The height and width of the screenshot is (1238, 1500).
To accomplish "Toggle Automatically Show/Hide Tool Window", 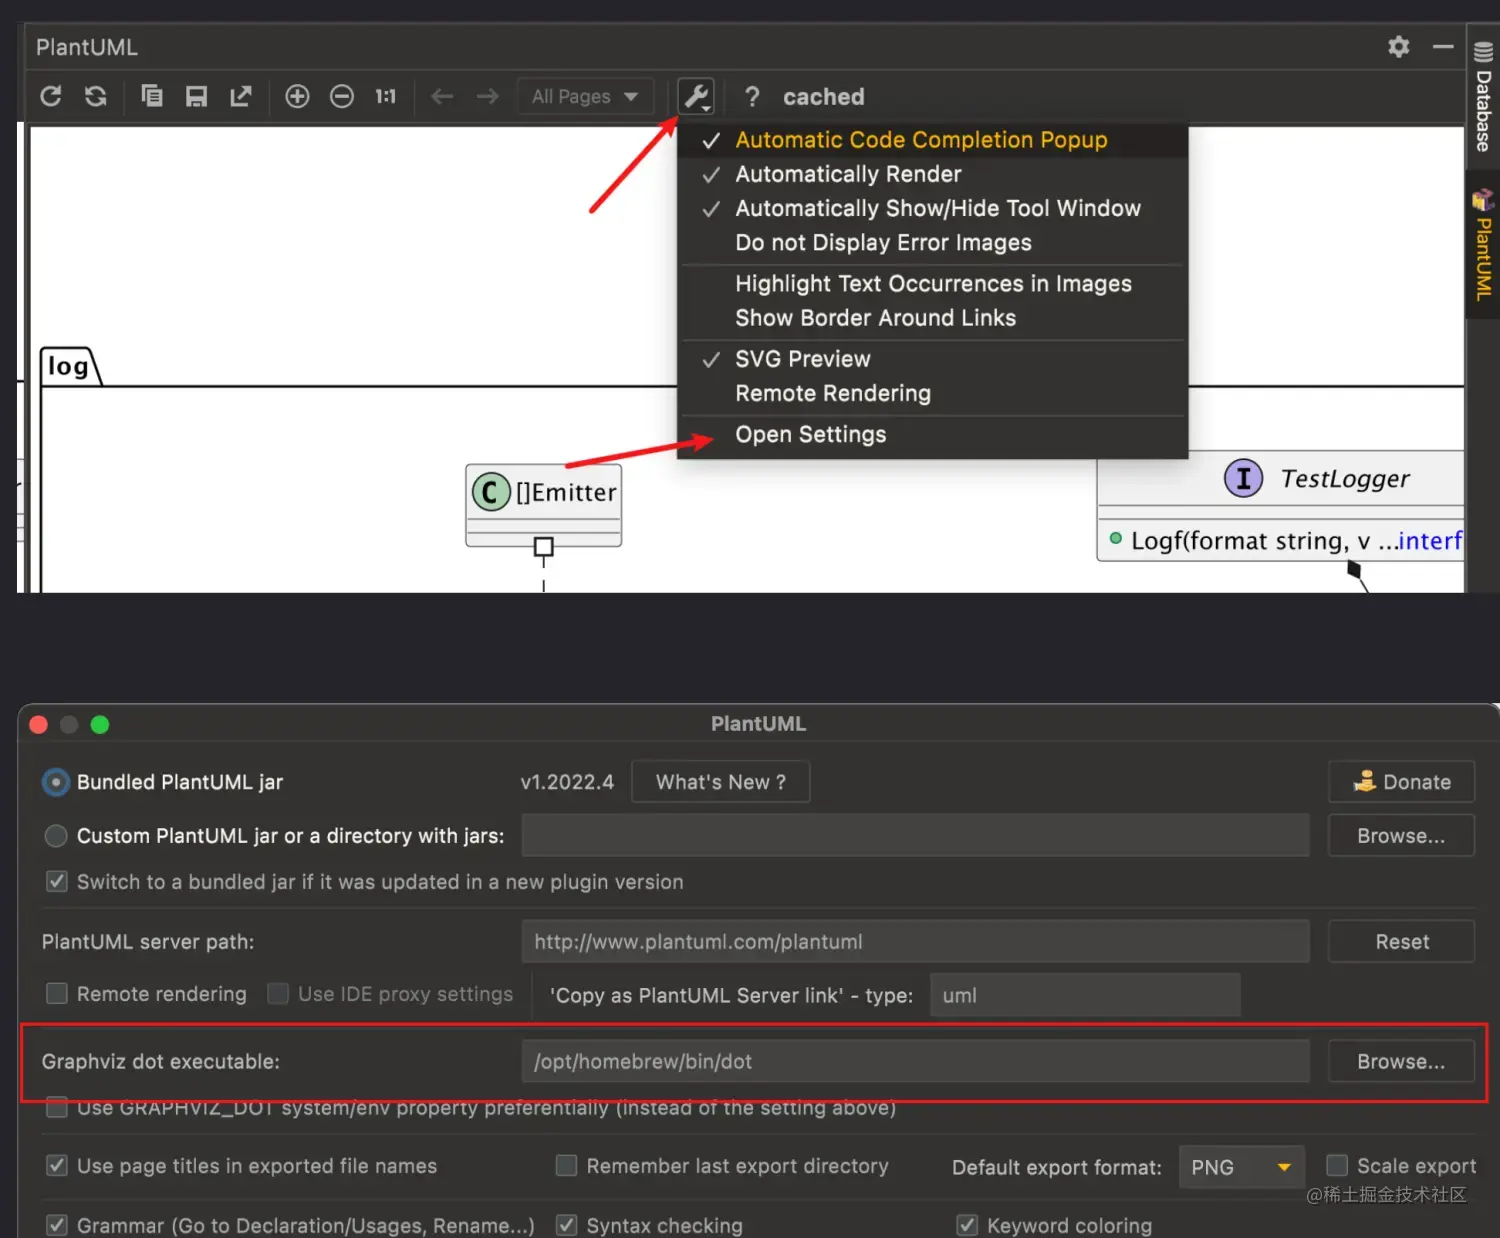I will (x=932, y=208).
